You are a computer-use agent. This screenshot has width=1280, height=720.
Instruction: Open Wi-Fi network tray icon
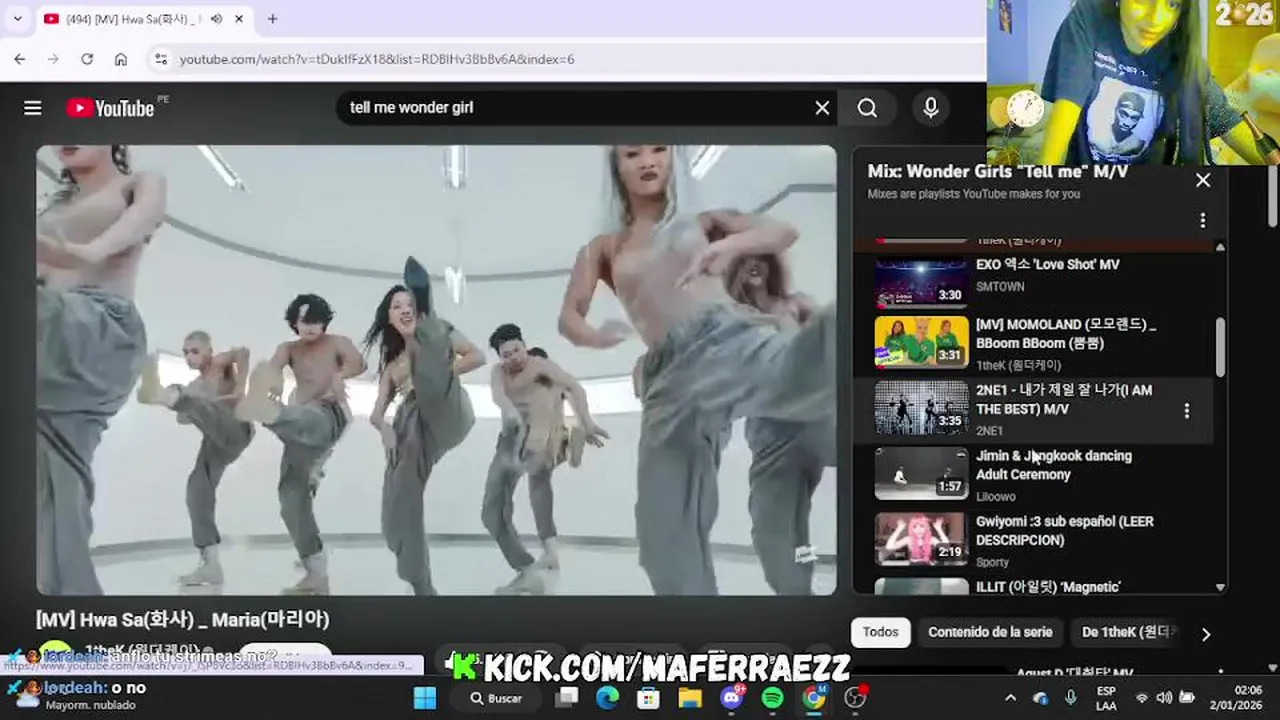click(1142, 698)
